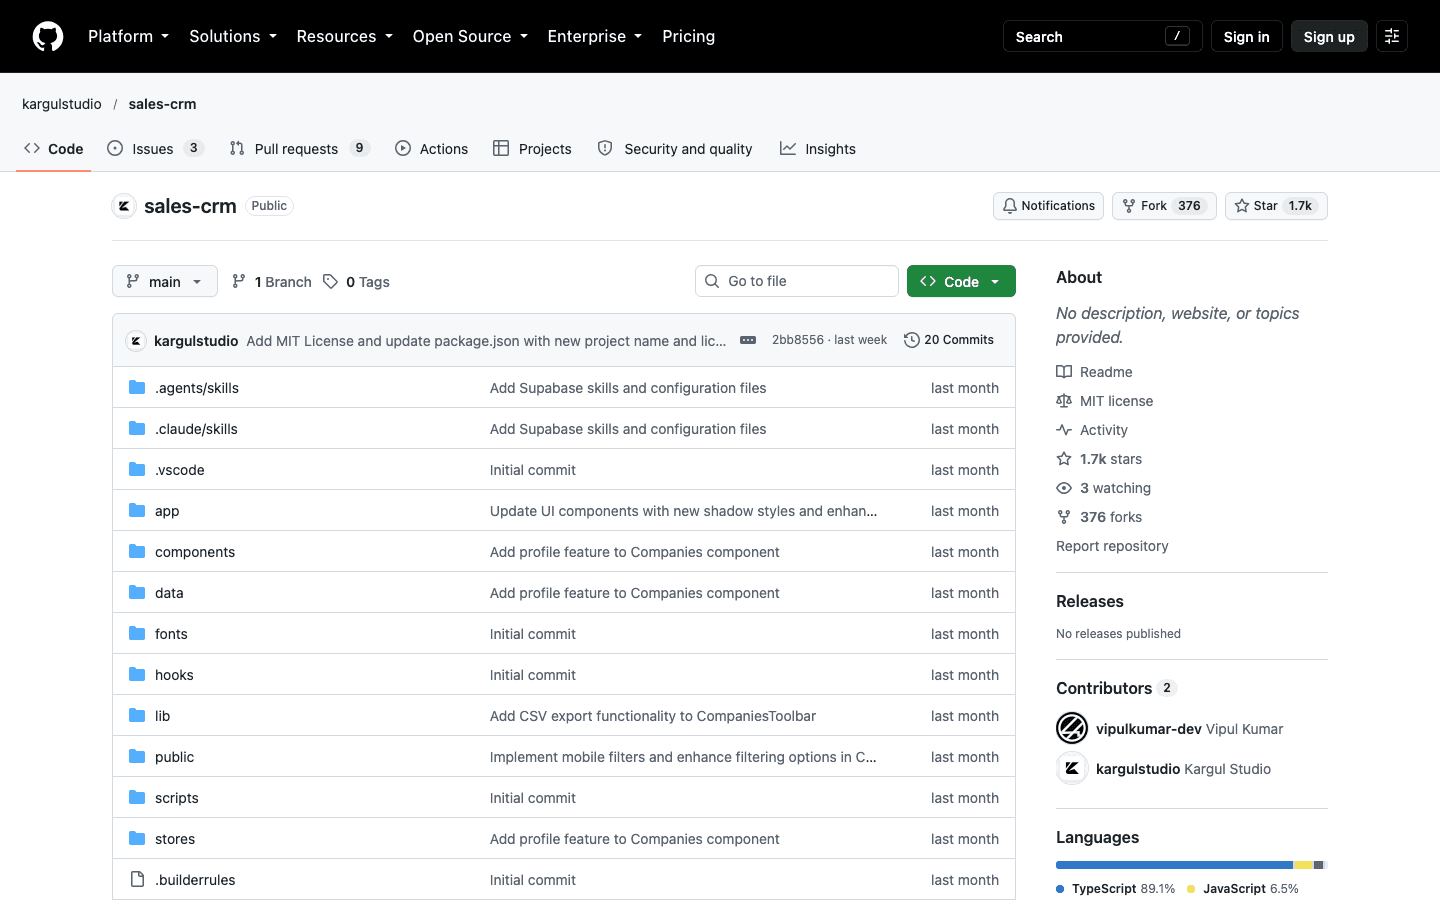Star the sales-crm repository
This screenshot has width=1440, height=900.
pyautogui.click(x=1276, y=206)
